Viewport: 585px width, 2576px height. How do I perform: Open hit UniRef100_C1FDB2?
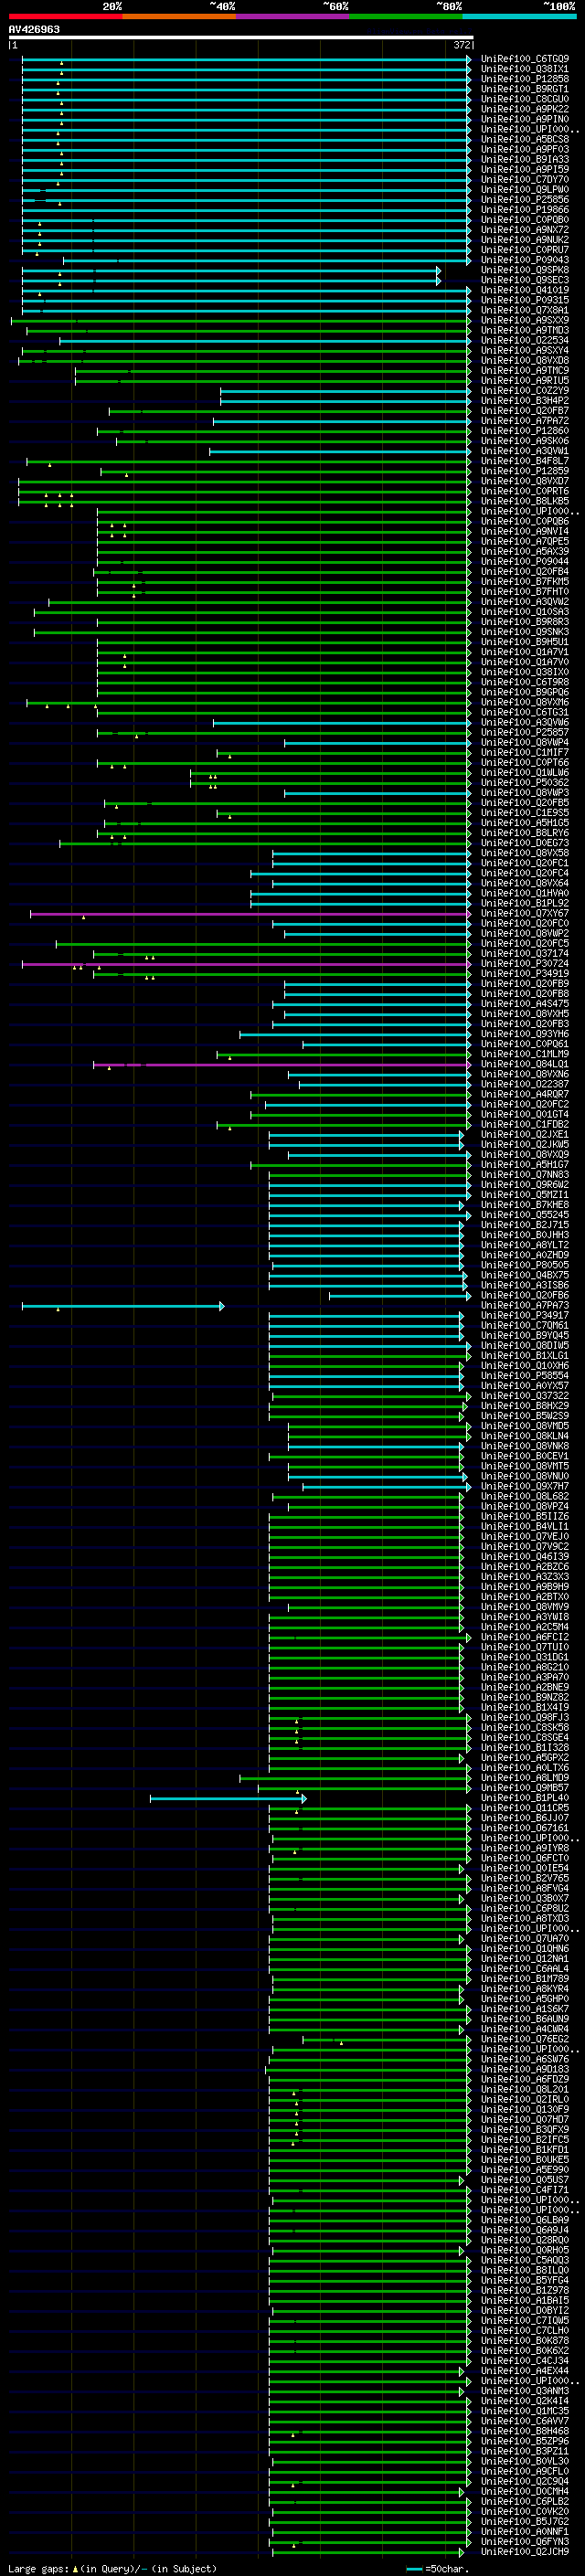click(x=524, y=1124)
